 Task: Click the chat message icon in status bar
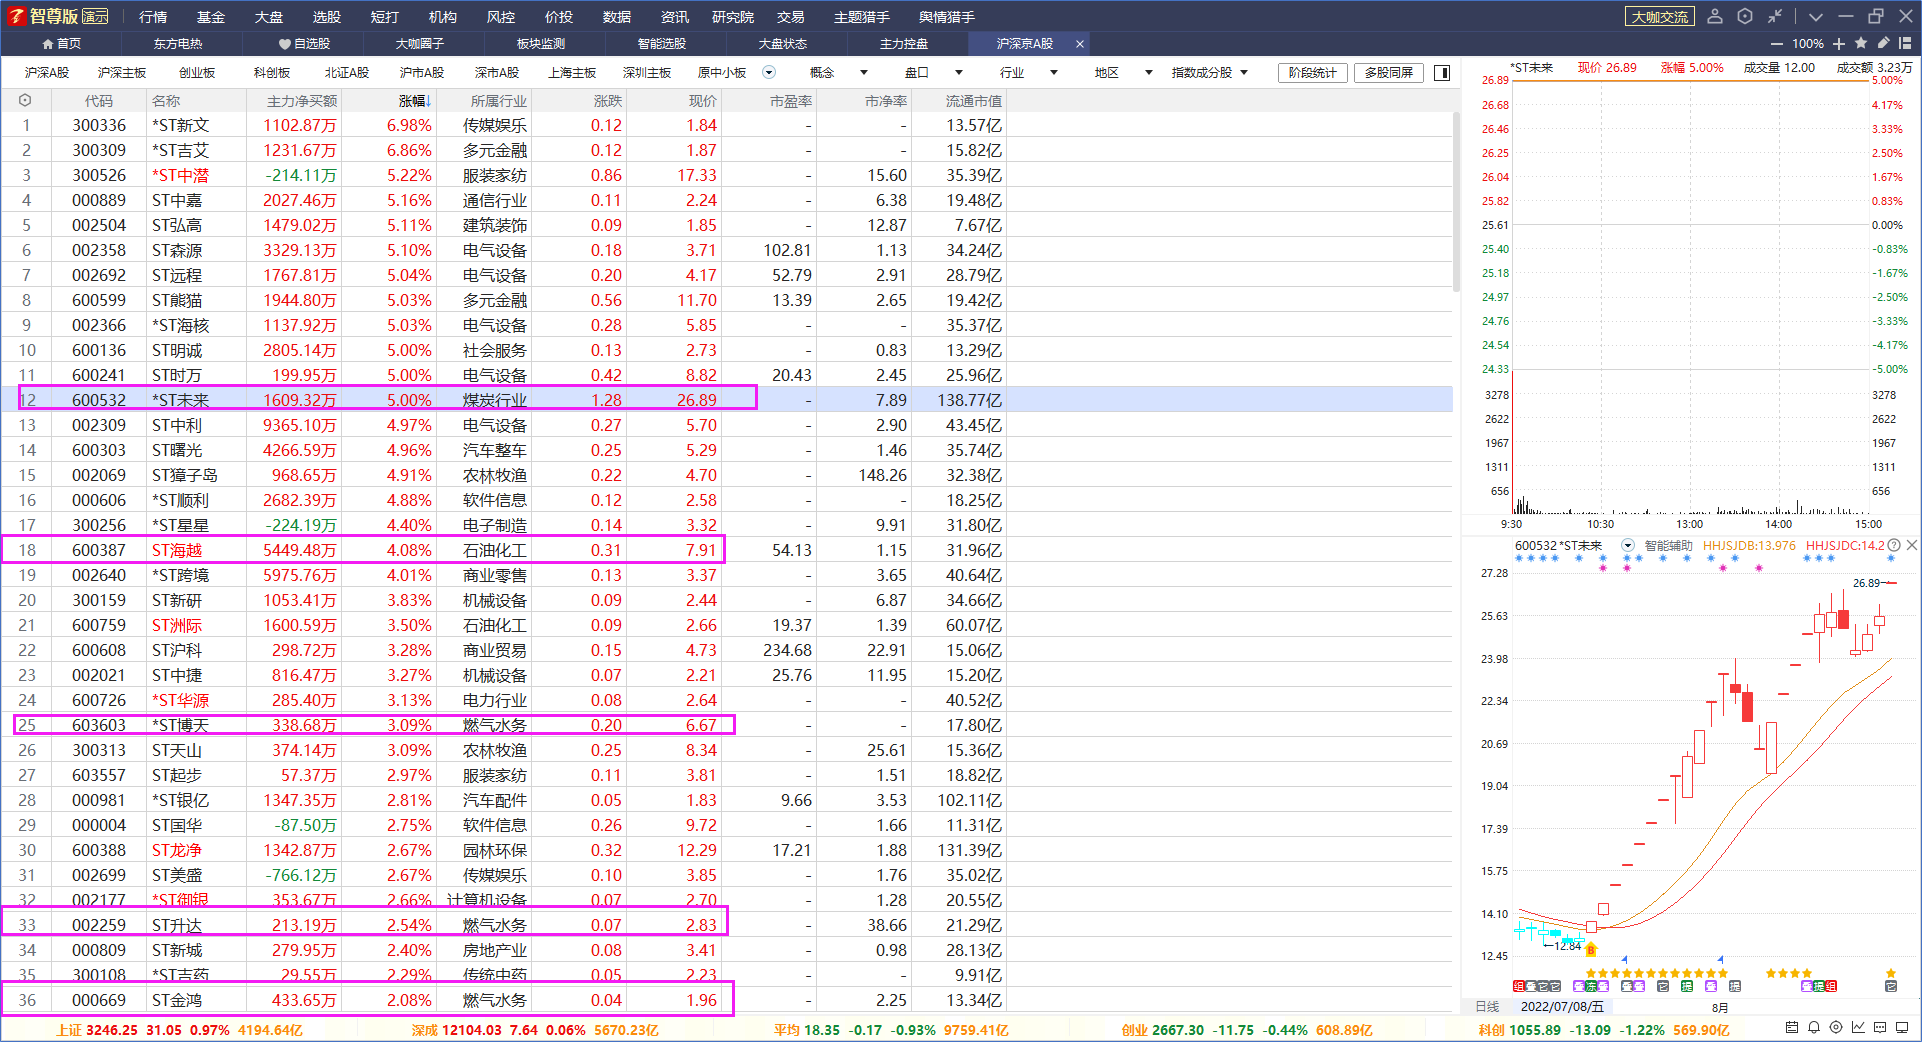pyautogui.click(x=1880, y=1028)
